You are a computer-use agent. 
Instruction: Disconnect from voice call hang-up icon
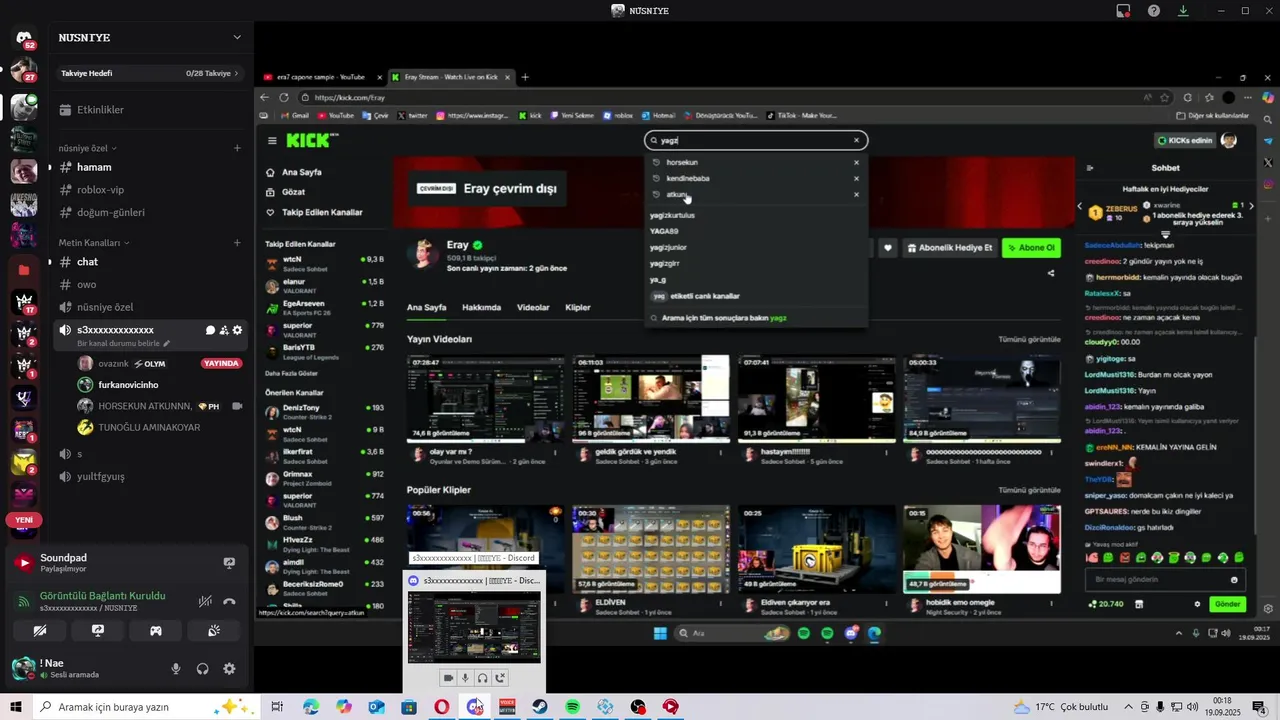tap(229, 601)
